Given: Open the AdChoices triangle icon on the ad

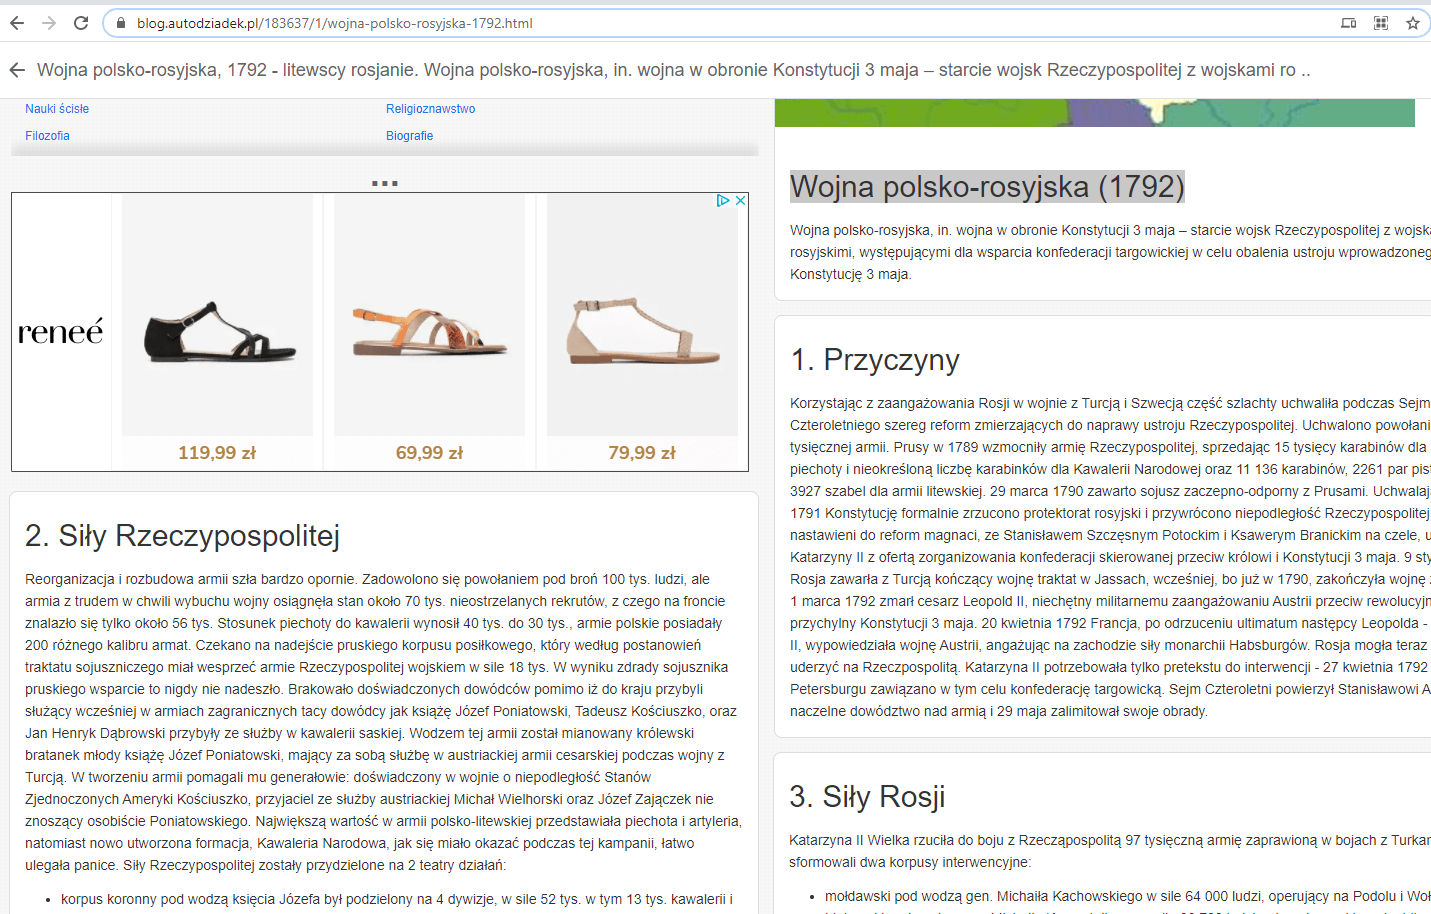Looking at the screenshot, I should [723, 201].
